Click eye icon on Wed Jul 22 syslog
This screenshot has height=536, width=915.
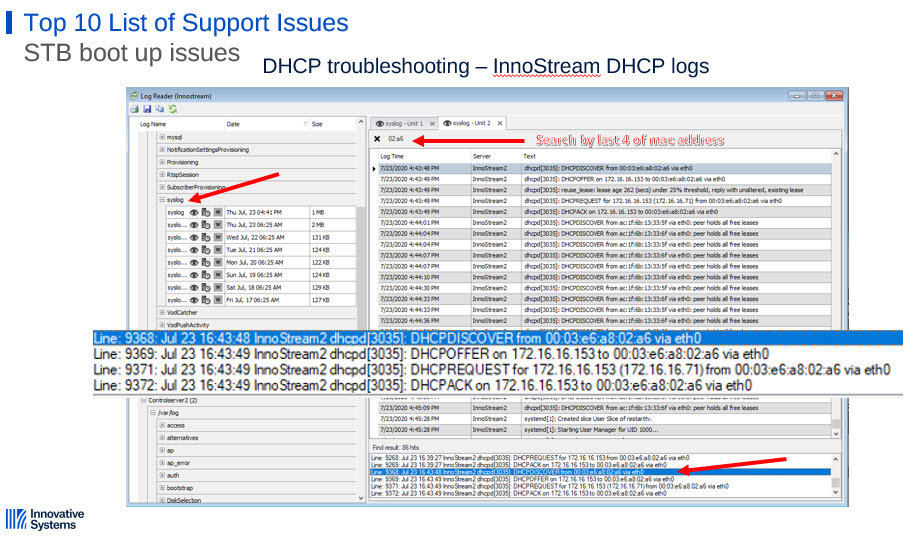[x=194, y=237]
